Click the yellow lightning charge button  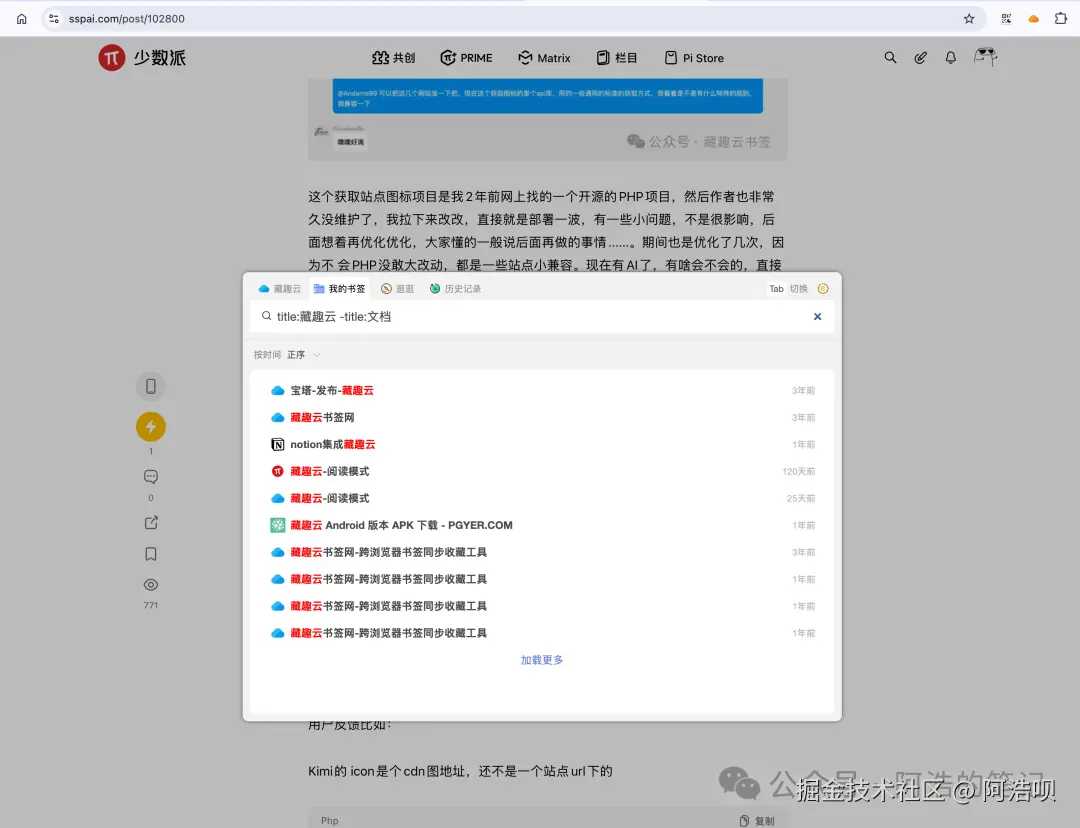coord(151,426)
